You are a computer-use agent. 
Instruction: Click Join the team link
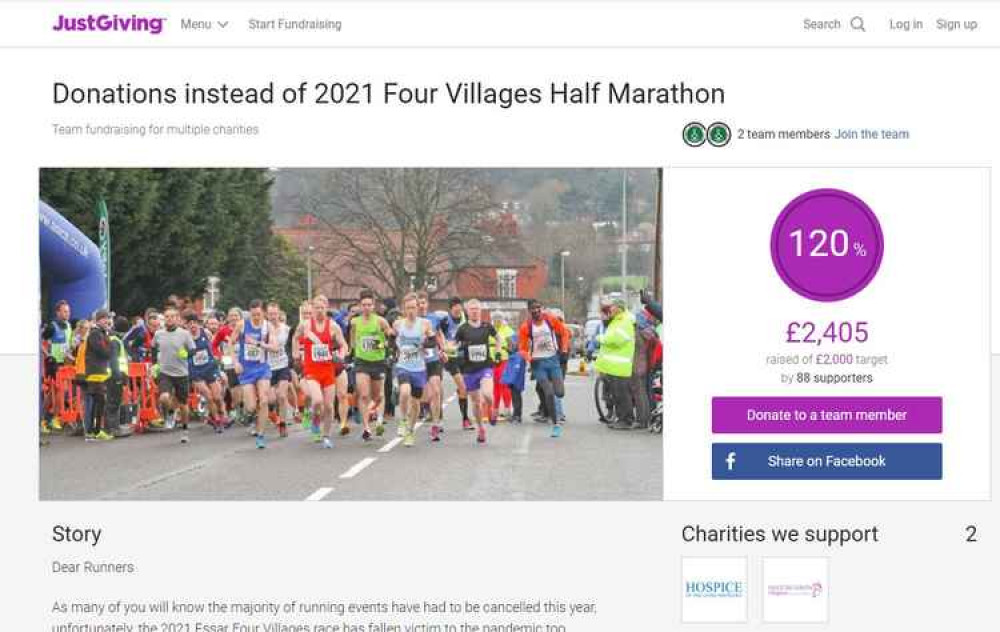(x=871, y=134)
